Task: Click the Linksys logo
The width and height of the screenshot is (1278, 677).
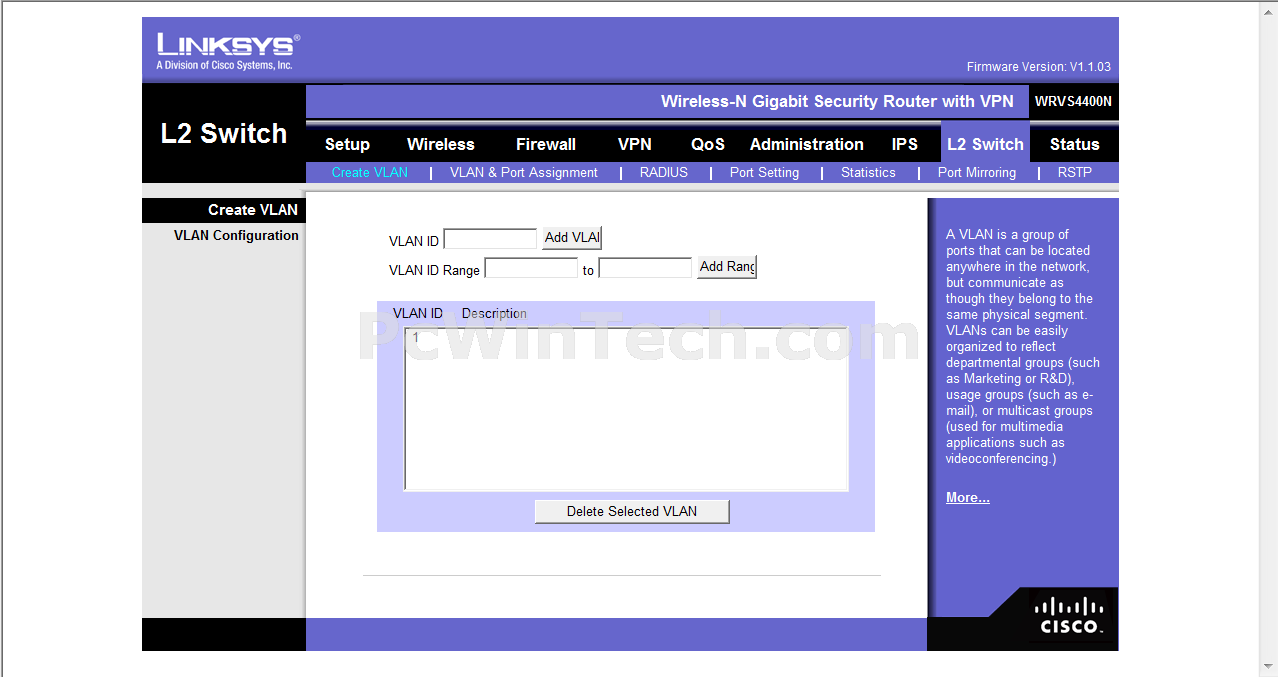Action: tap(228, 51)
